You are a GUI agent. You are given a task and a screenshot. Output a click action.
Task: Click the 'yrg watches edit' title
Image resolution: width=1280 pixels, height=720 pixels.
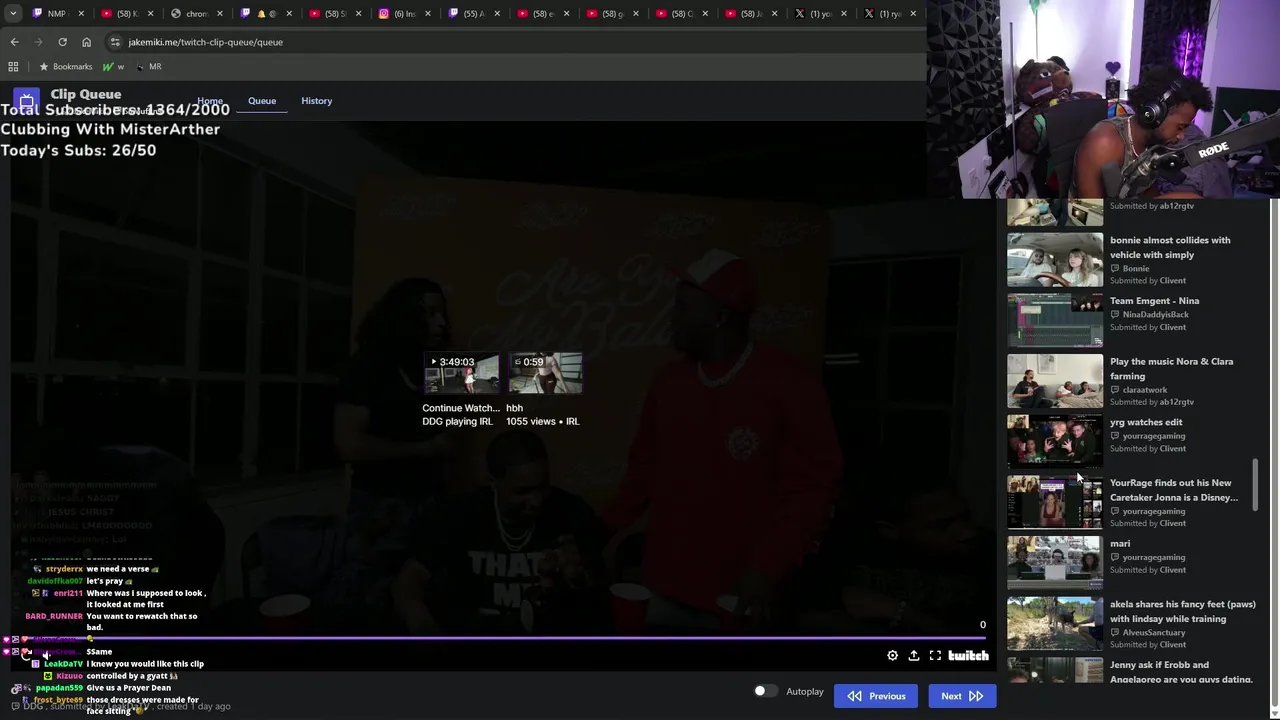tap(1146, 422)
